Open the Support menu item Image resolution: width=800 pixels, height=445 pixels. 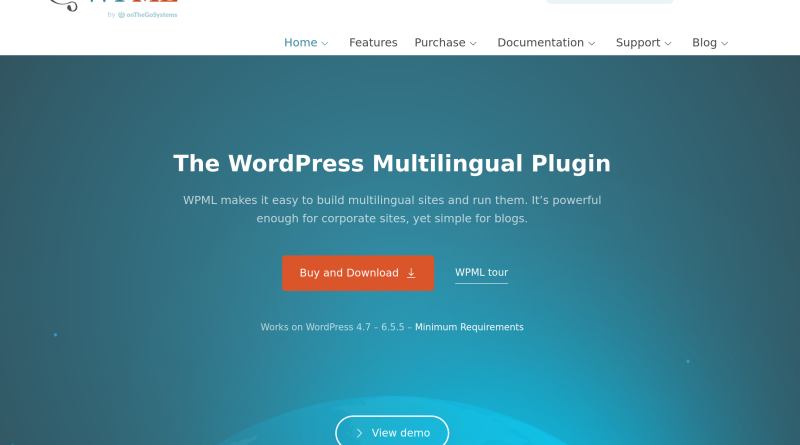[638, 43]
